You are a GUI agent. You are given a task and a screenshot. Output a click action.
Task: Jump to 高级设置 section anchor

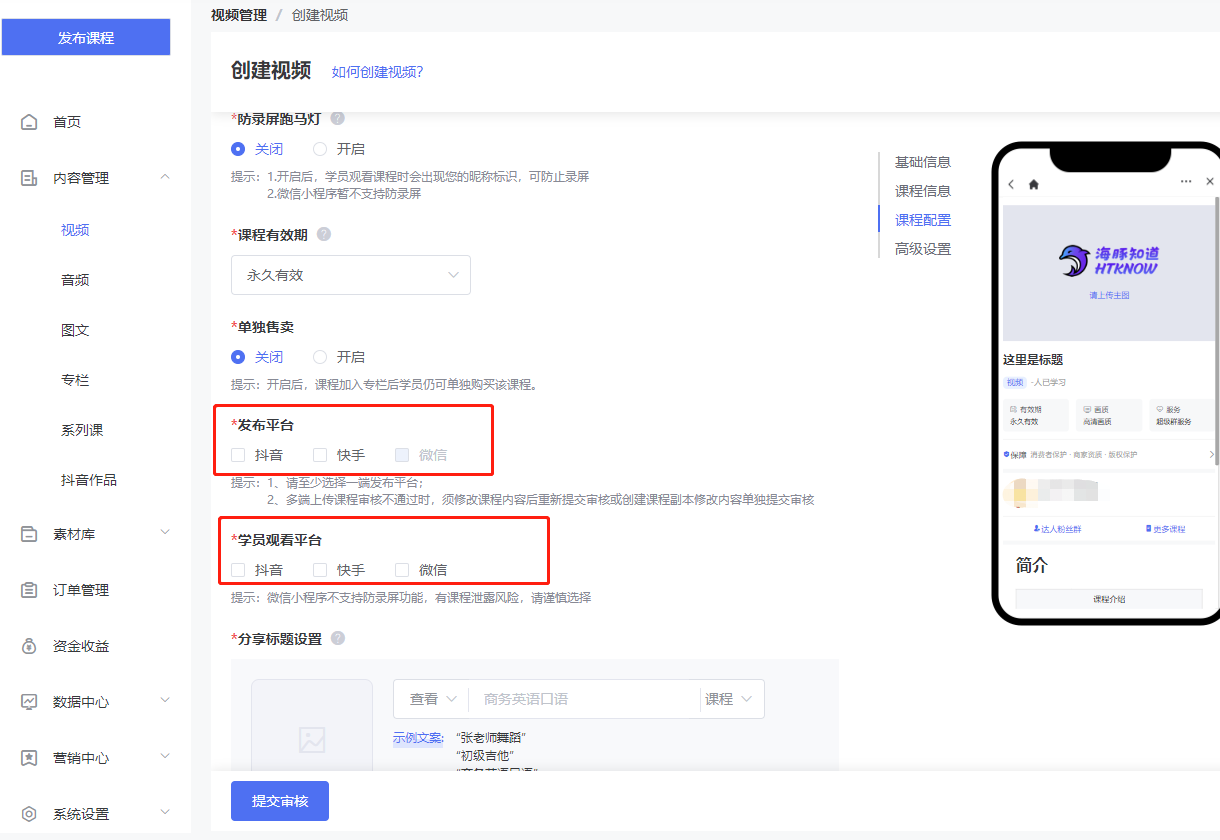(923, 249)
